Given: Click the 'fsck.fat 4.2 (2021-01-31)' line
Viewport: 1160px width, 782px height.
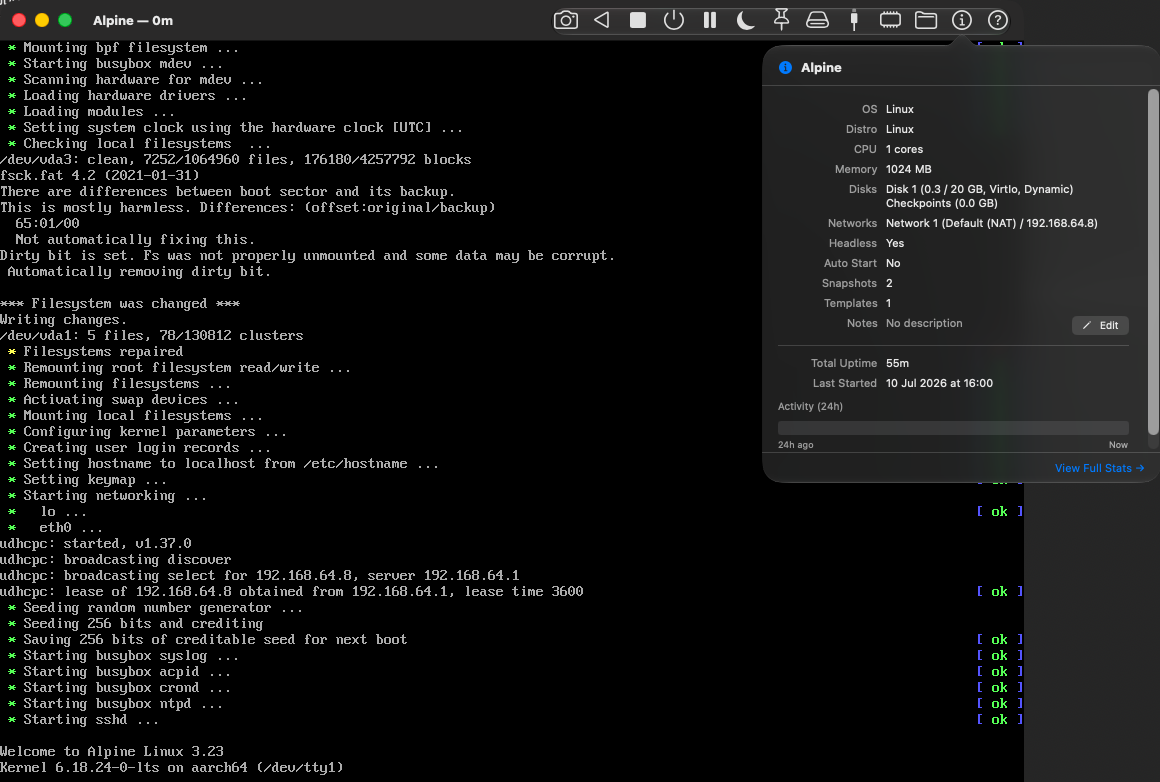Looking at the screenshot, I should tap(100, 175).
